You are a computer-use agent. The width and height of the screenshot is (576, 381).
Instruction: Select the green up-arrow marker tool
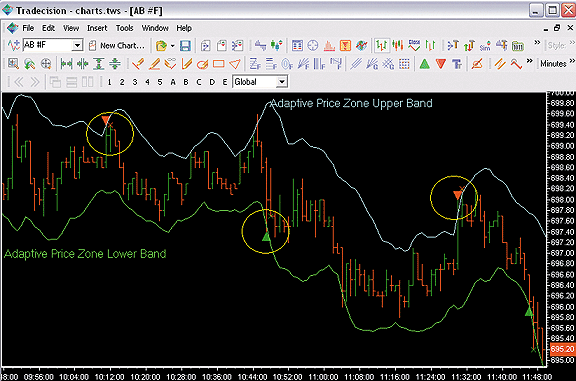point(425,64)
